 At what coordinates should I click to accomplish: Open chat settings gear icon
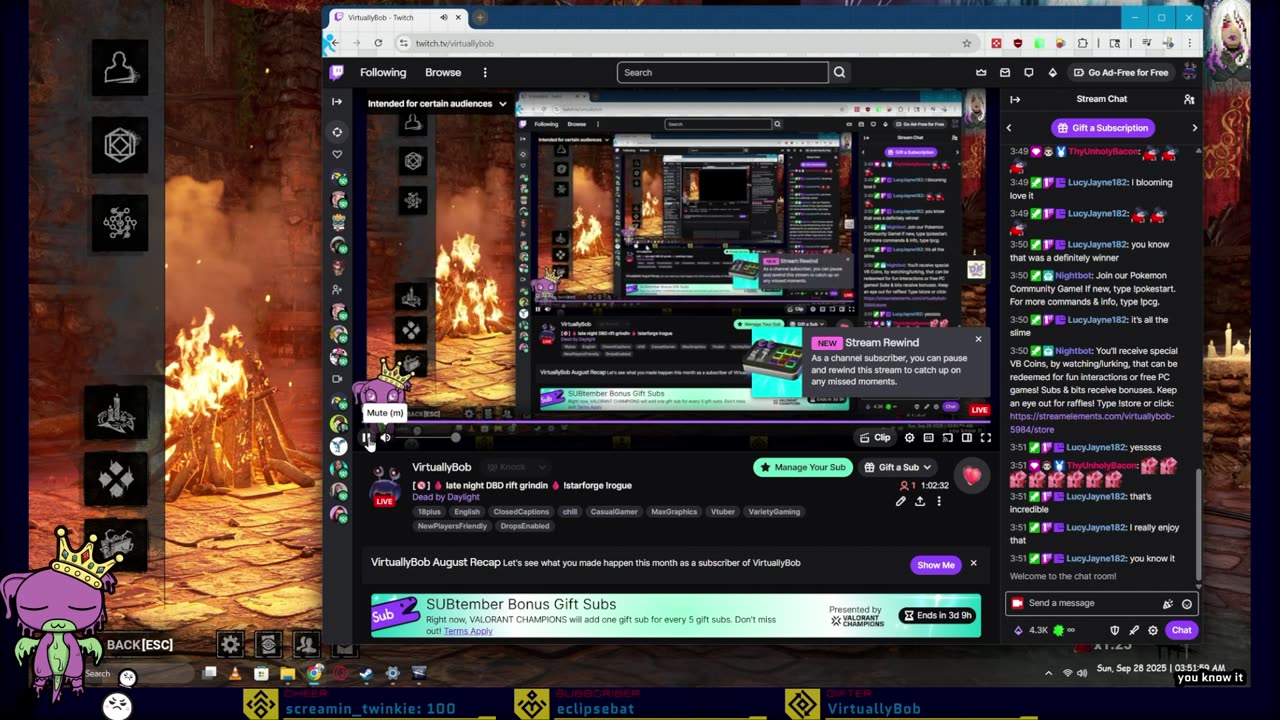point(1153,630)
